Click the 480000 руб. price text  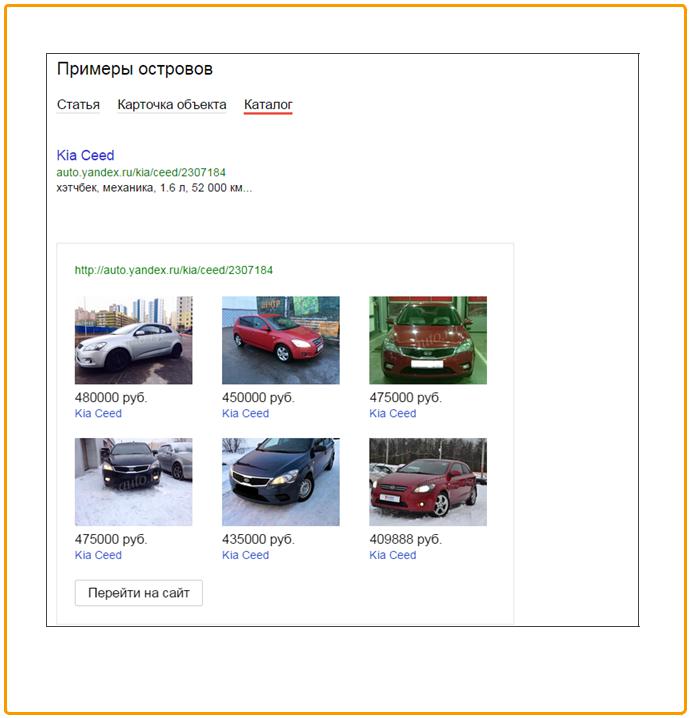point(111,397)
